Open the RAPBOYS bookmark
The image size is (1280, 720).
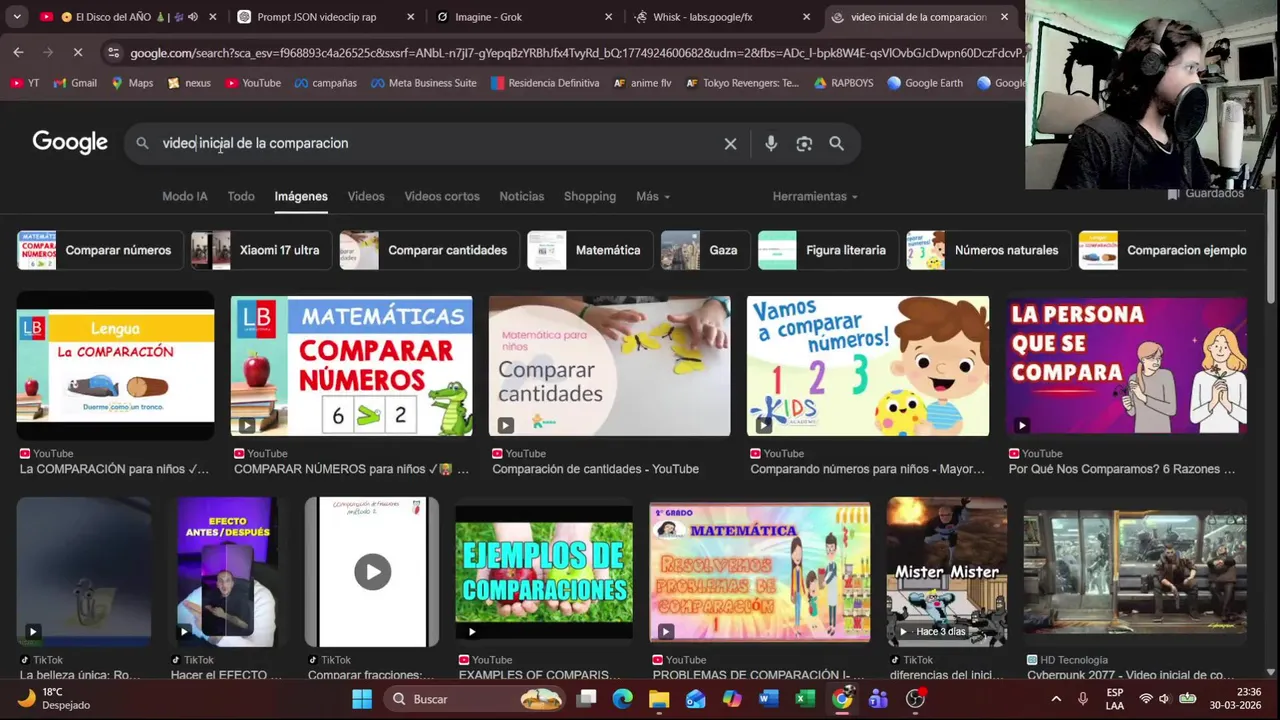click(843, 83)
